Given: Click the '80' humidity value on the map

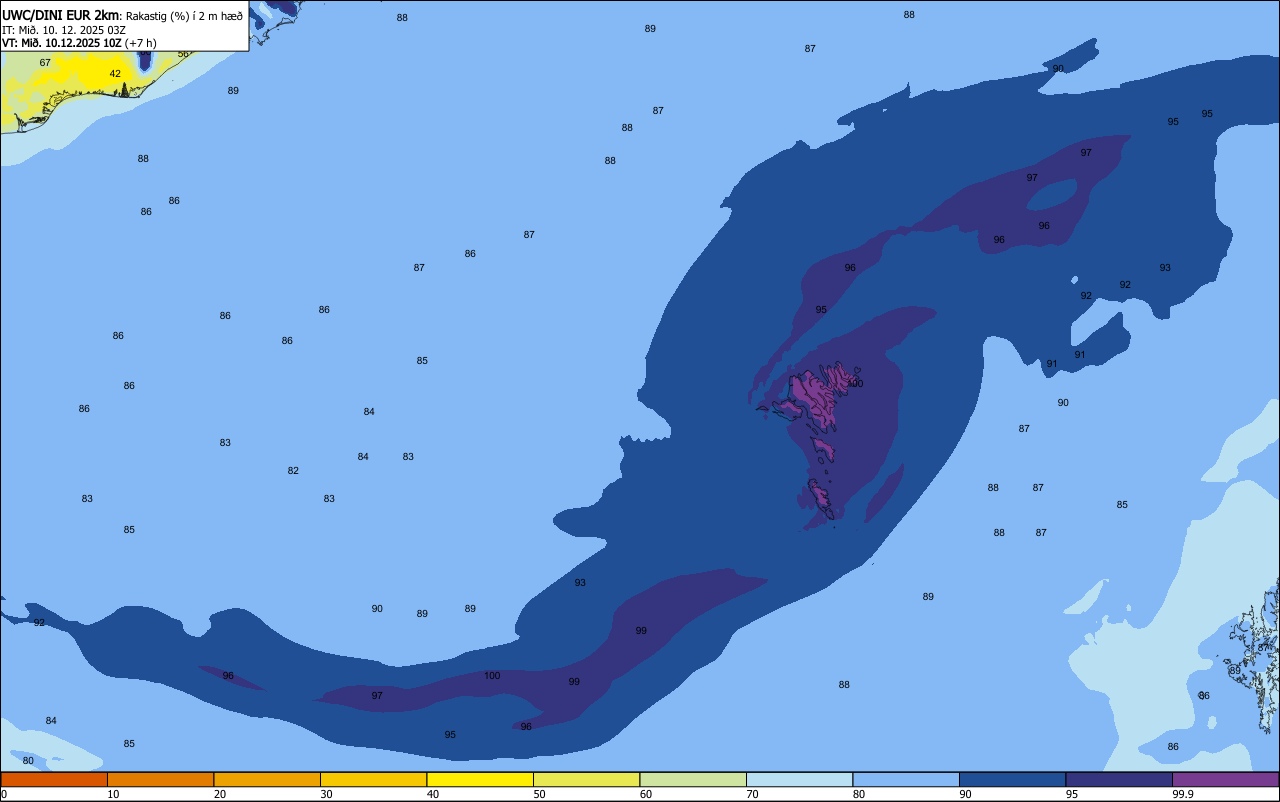Looking at the screenshot, I should [x=28, y=761].
